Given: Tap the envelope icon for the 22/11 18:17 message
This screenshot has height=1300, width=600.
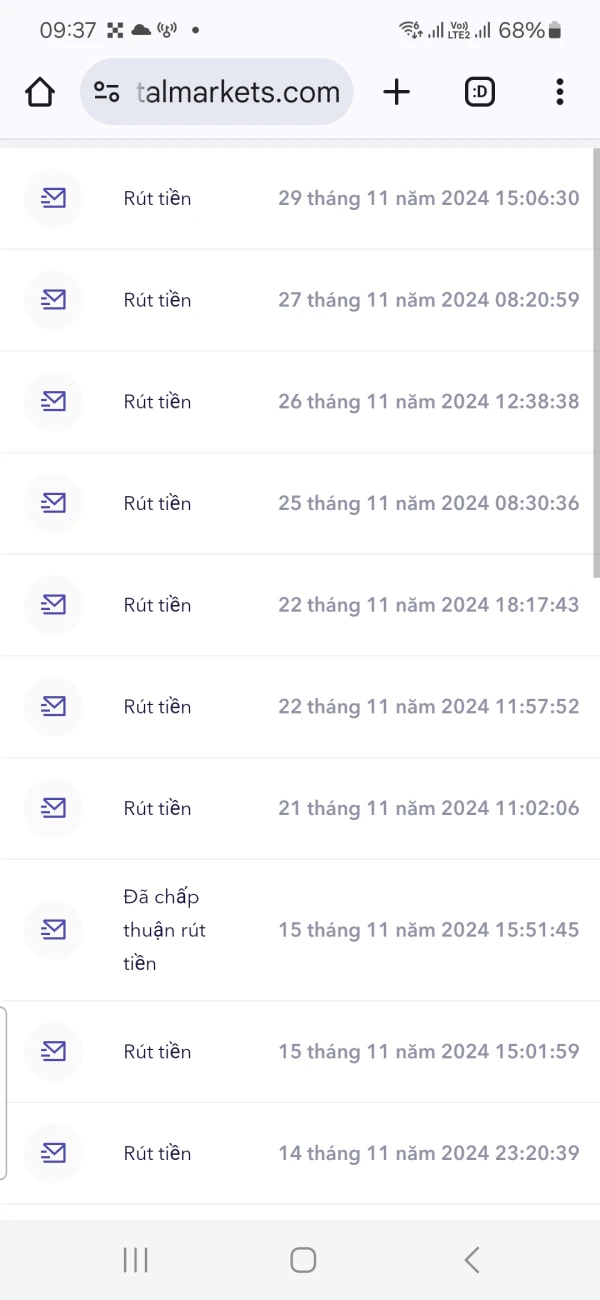Looking at the screenshot, I should pyautogui.click(x=53, y=604).
